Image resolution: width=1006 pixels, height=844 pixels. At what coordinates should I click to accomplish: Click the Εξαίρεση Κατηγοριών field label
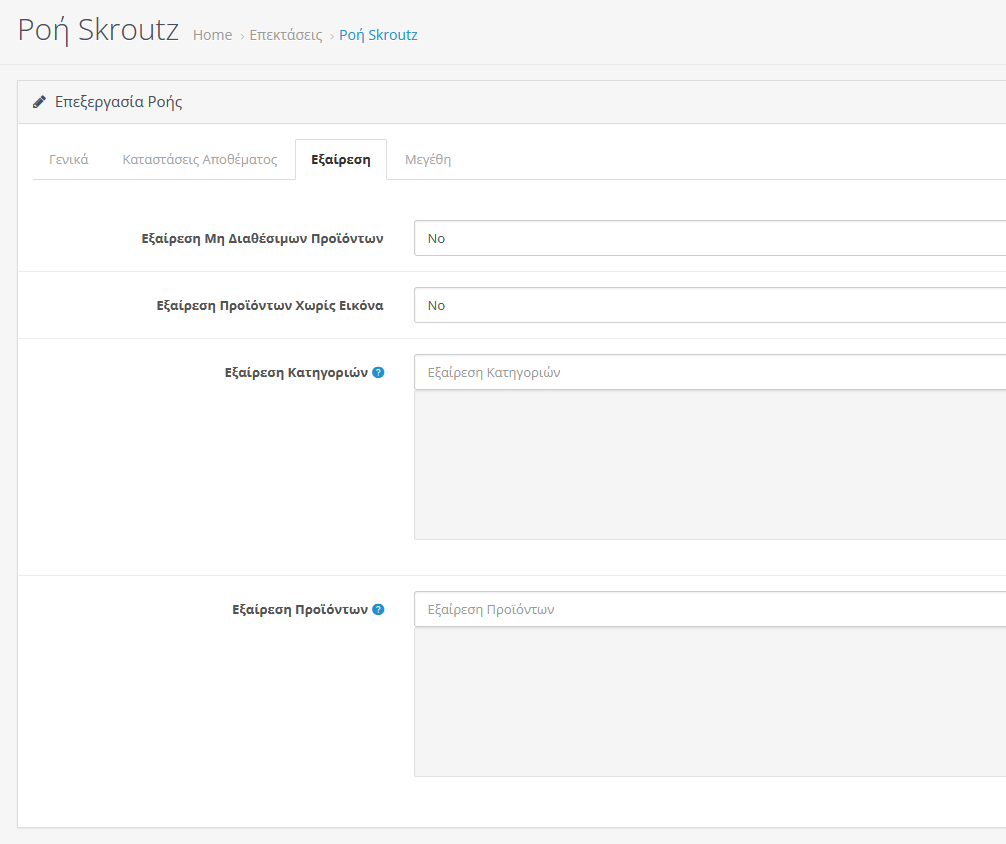click(296, 372)
